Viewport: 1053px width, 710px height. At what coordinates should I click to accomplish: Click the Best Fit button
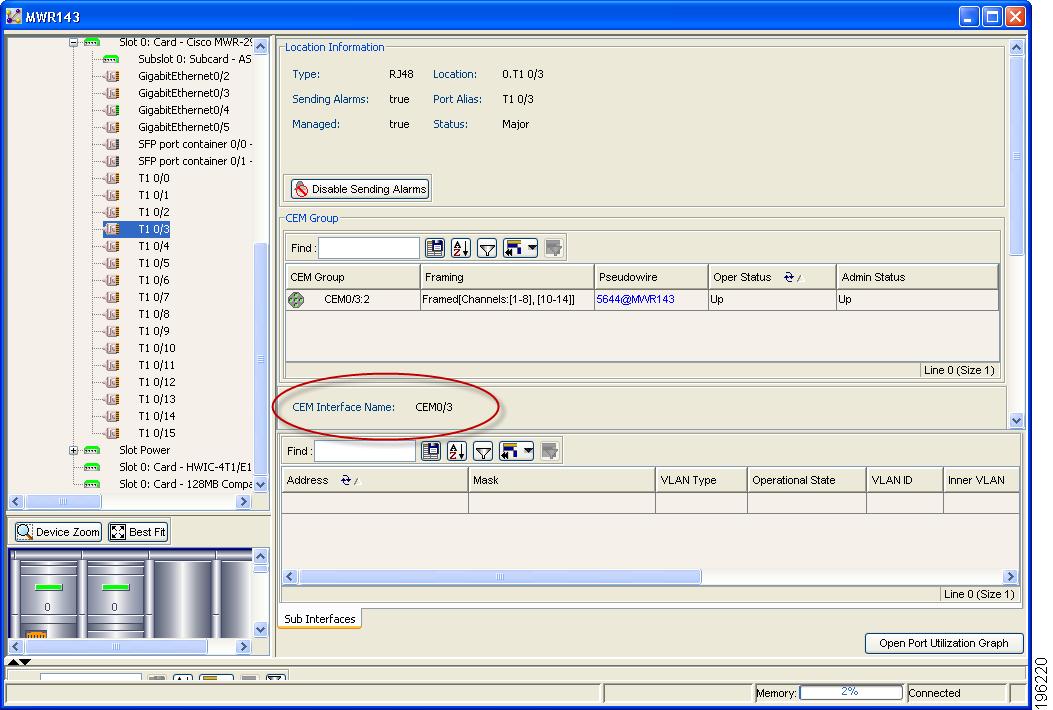click(x=138, y=532)
